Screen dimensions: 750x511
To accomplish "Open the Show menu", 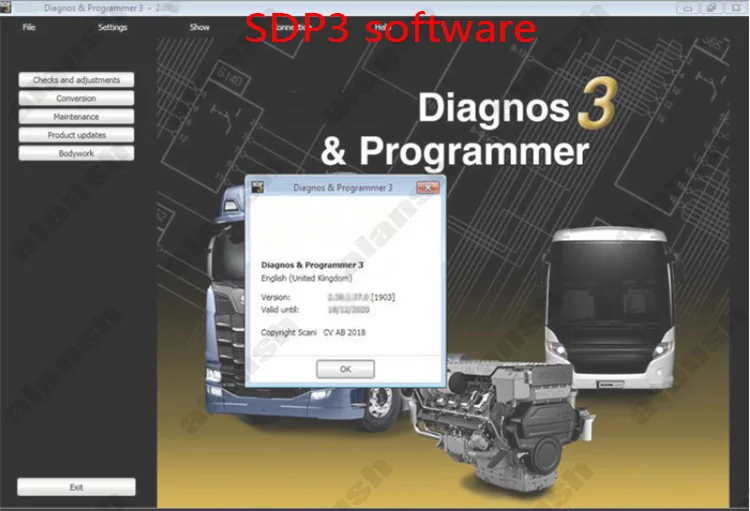I will (199, 27).
